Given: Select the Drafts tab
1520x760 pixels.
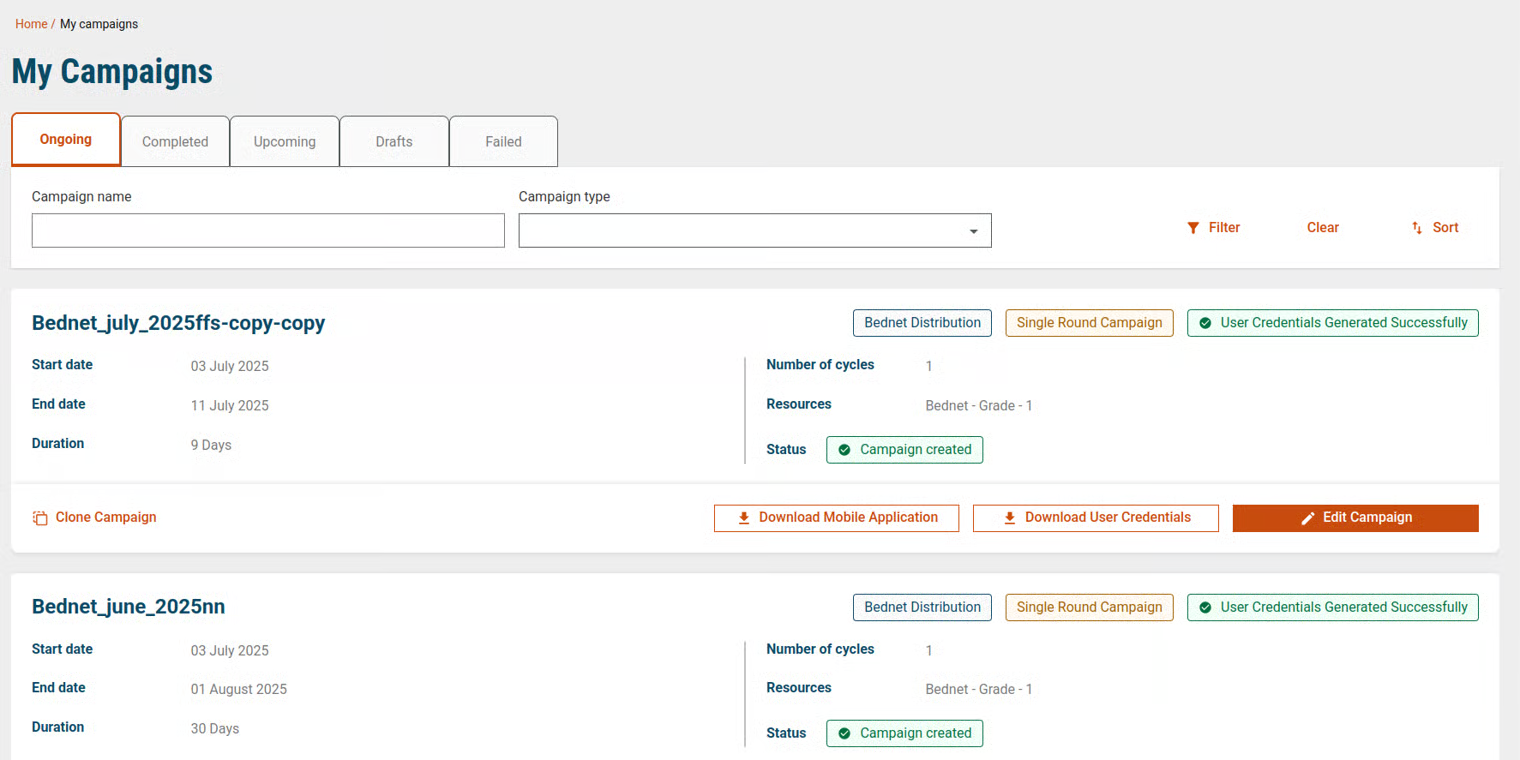Looking at the screenshot, I should 394,142.
